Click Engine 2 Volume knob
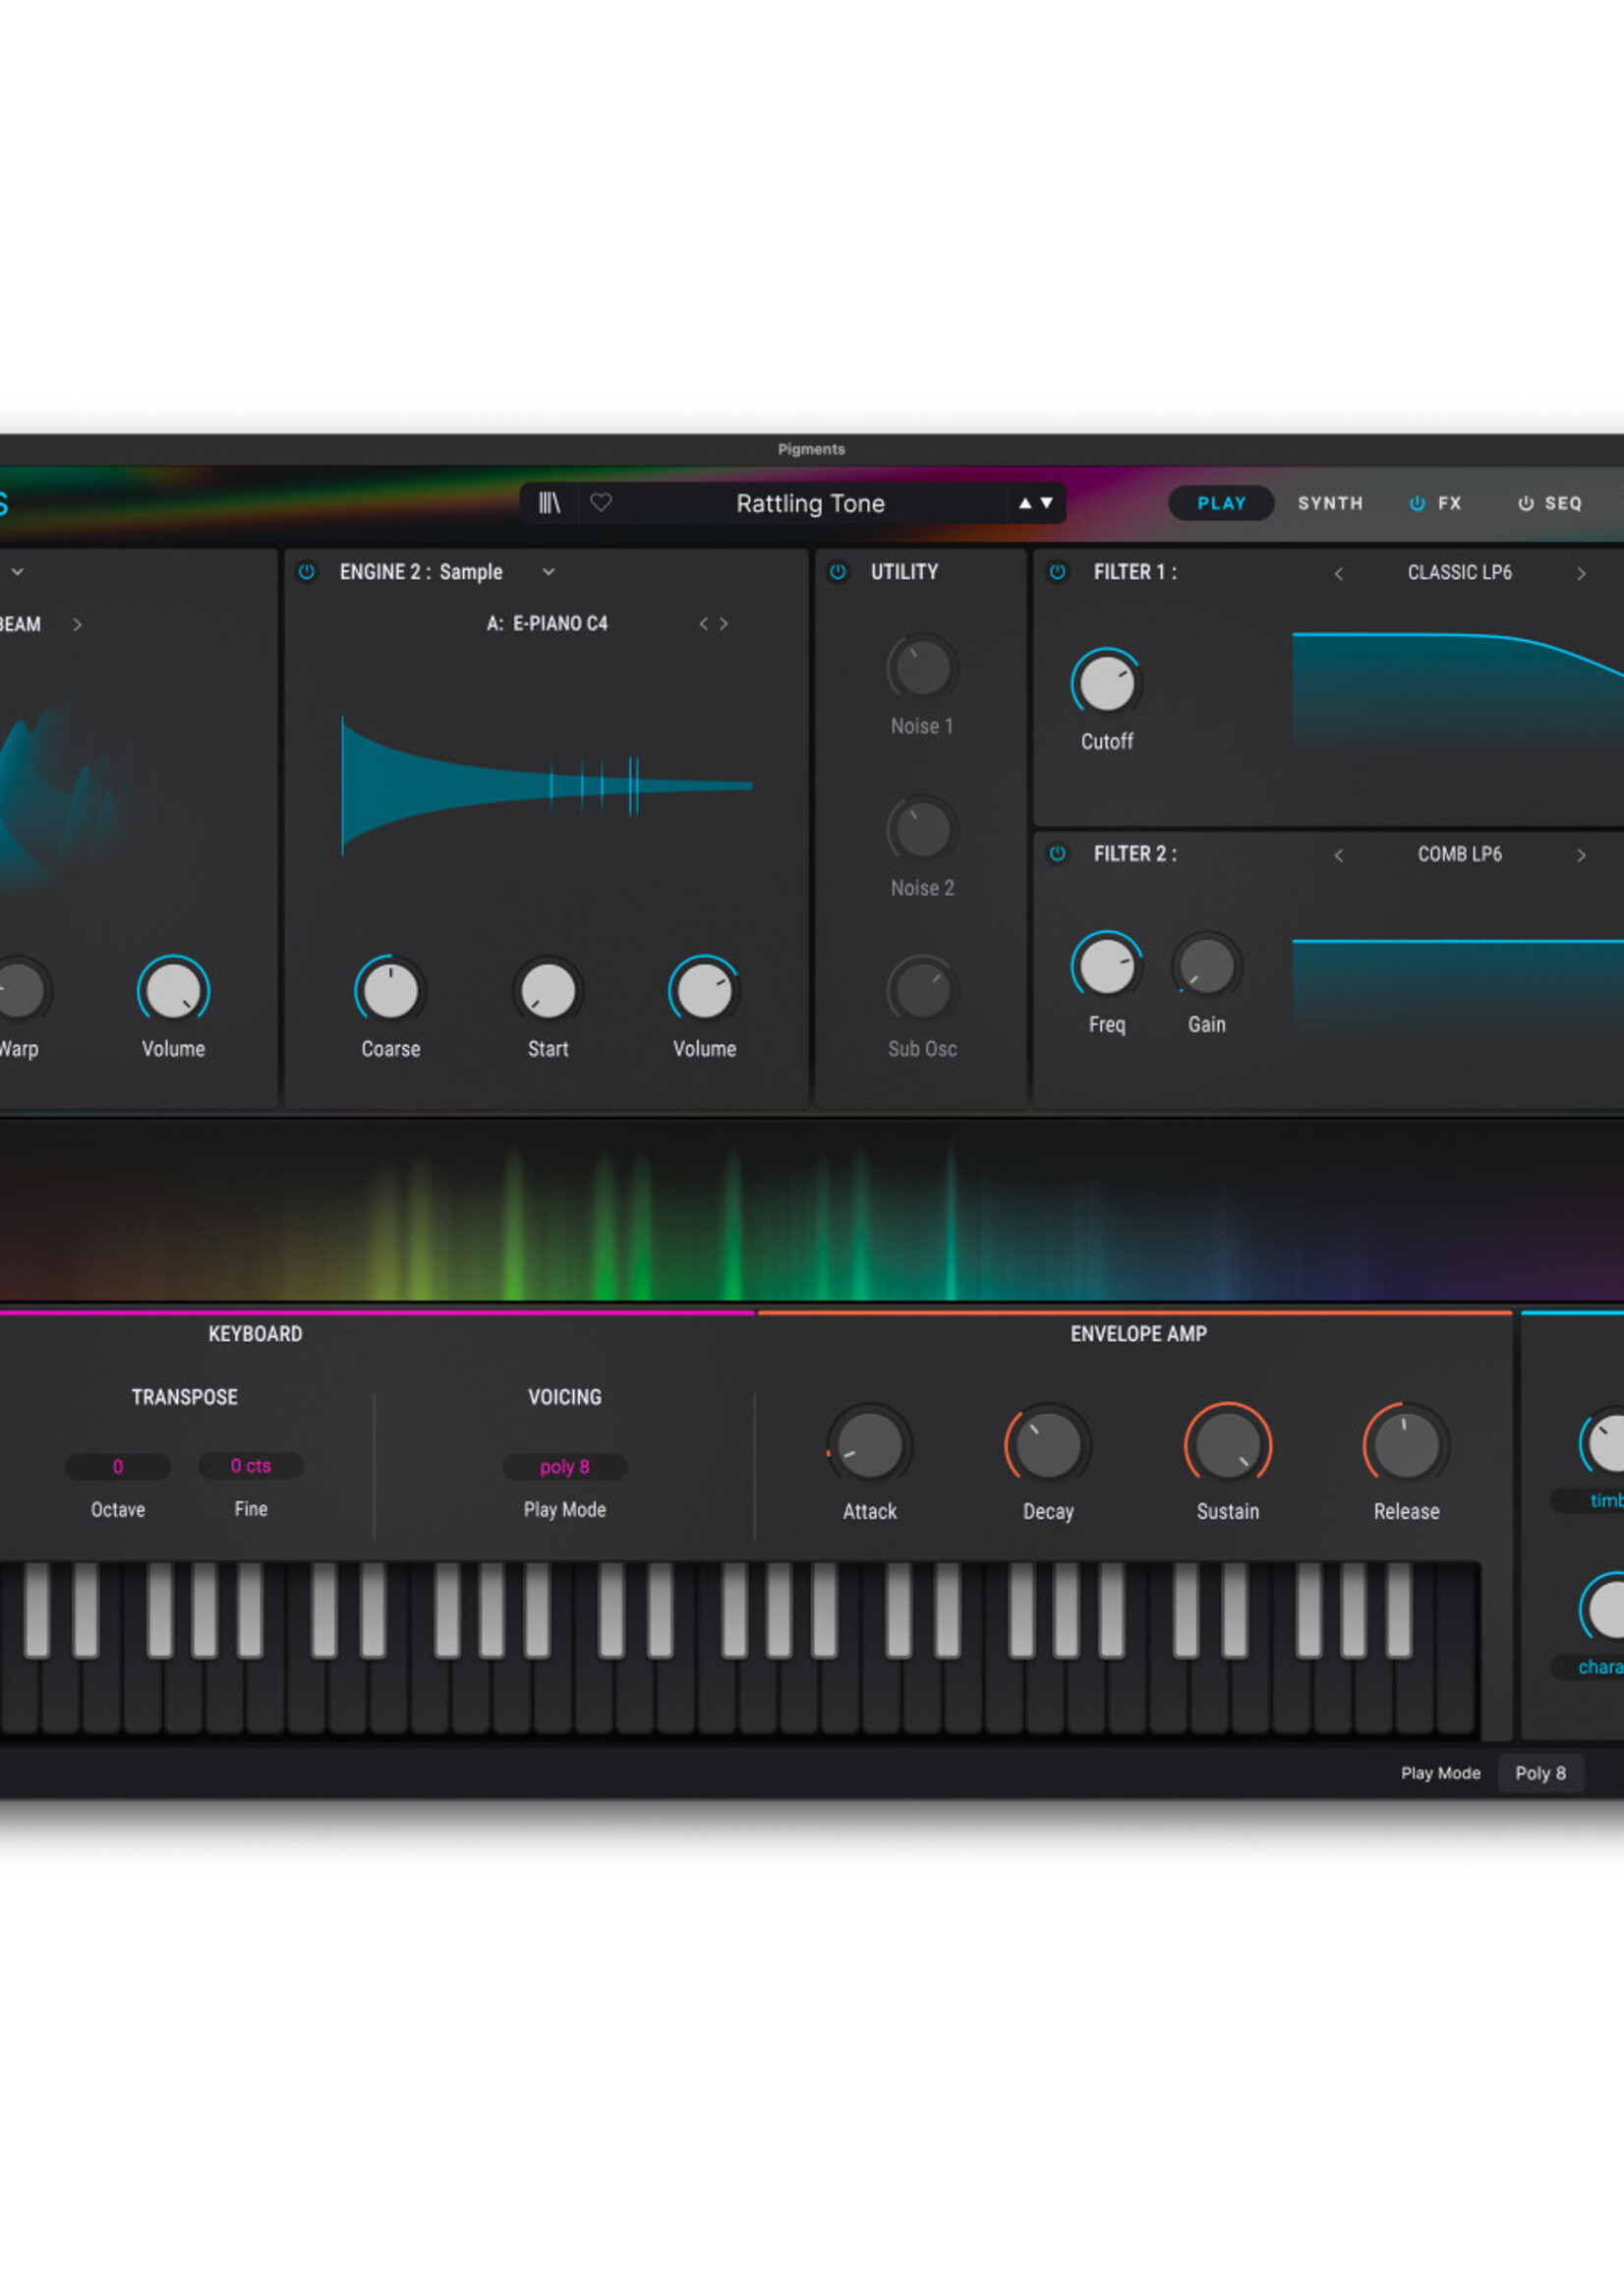This screenshot has width=1624, height=2274. (704, 991)
